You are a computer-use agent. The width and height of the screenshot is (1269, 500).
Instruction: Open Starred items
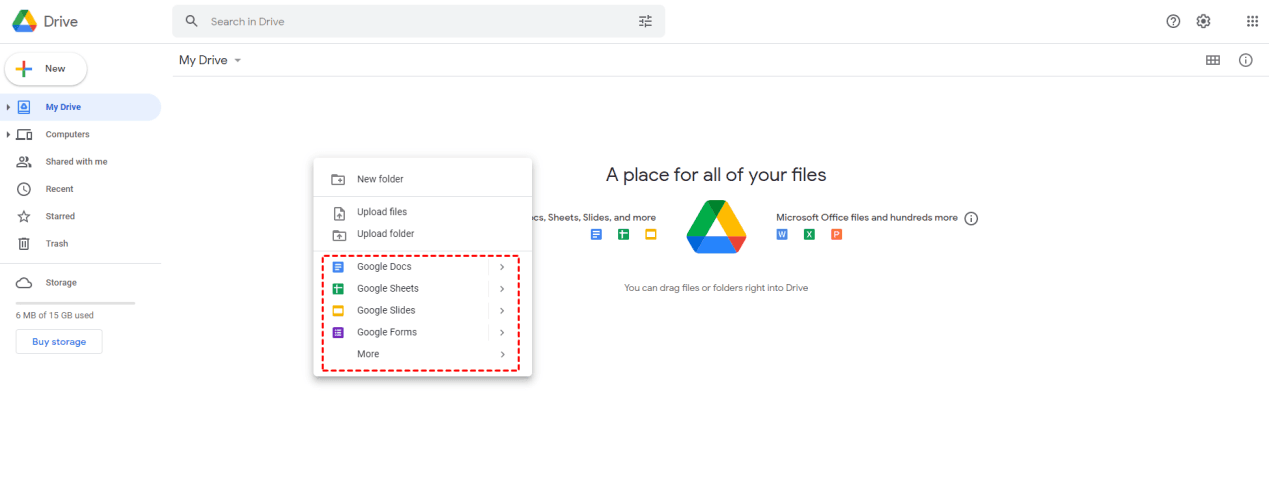[81, 216]
